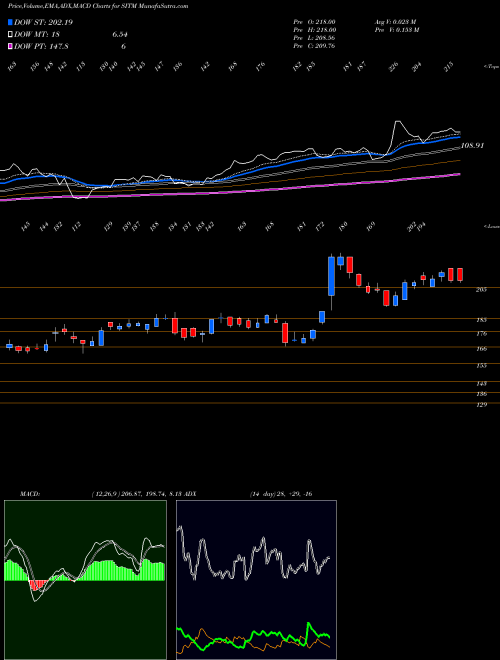Click the '6.54' value beside DOW MT
This screenshot has width=500, height=660.
pyautogui.click(x=120, y=35)
